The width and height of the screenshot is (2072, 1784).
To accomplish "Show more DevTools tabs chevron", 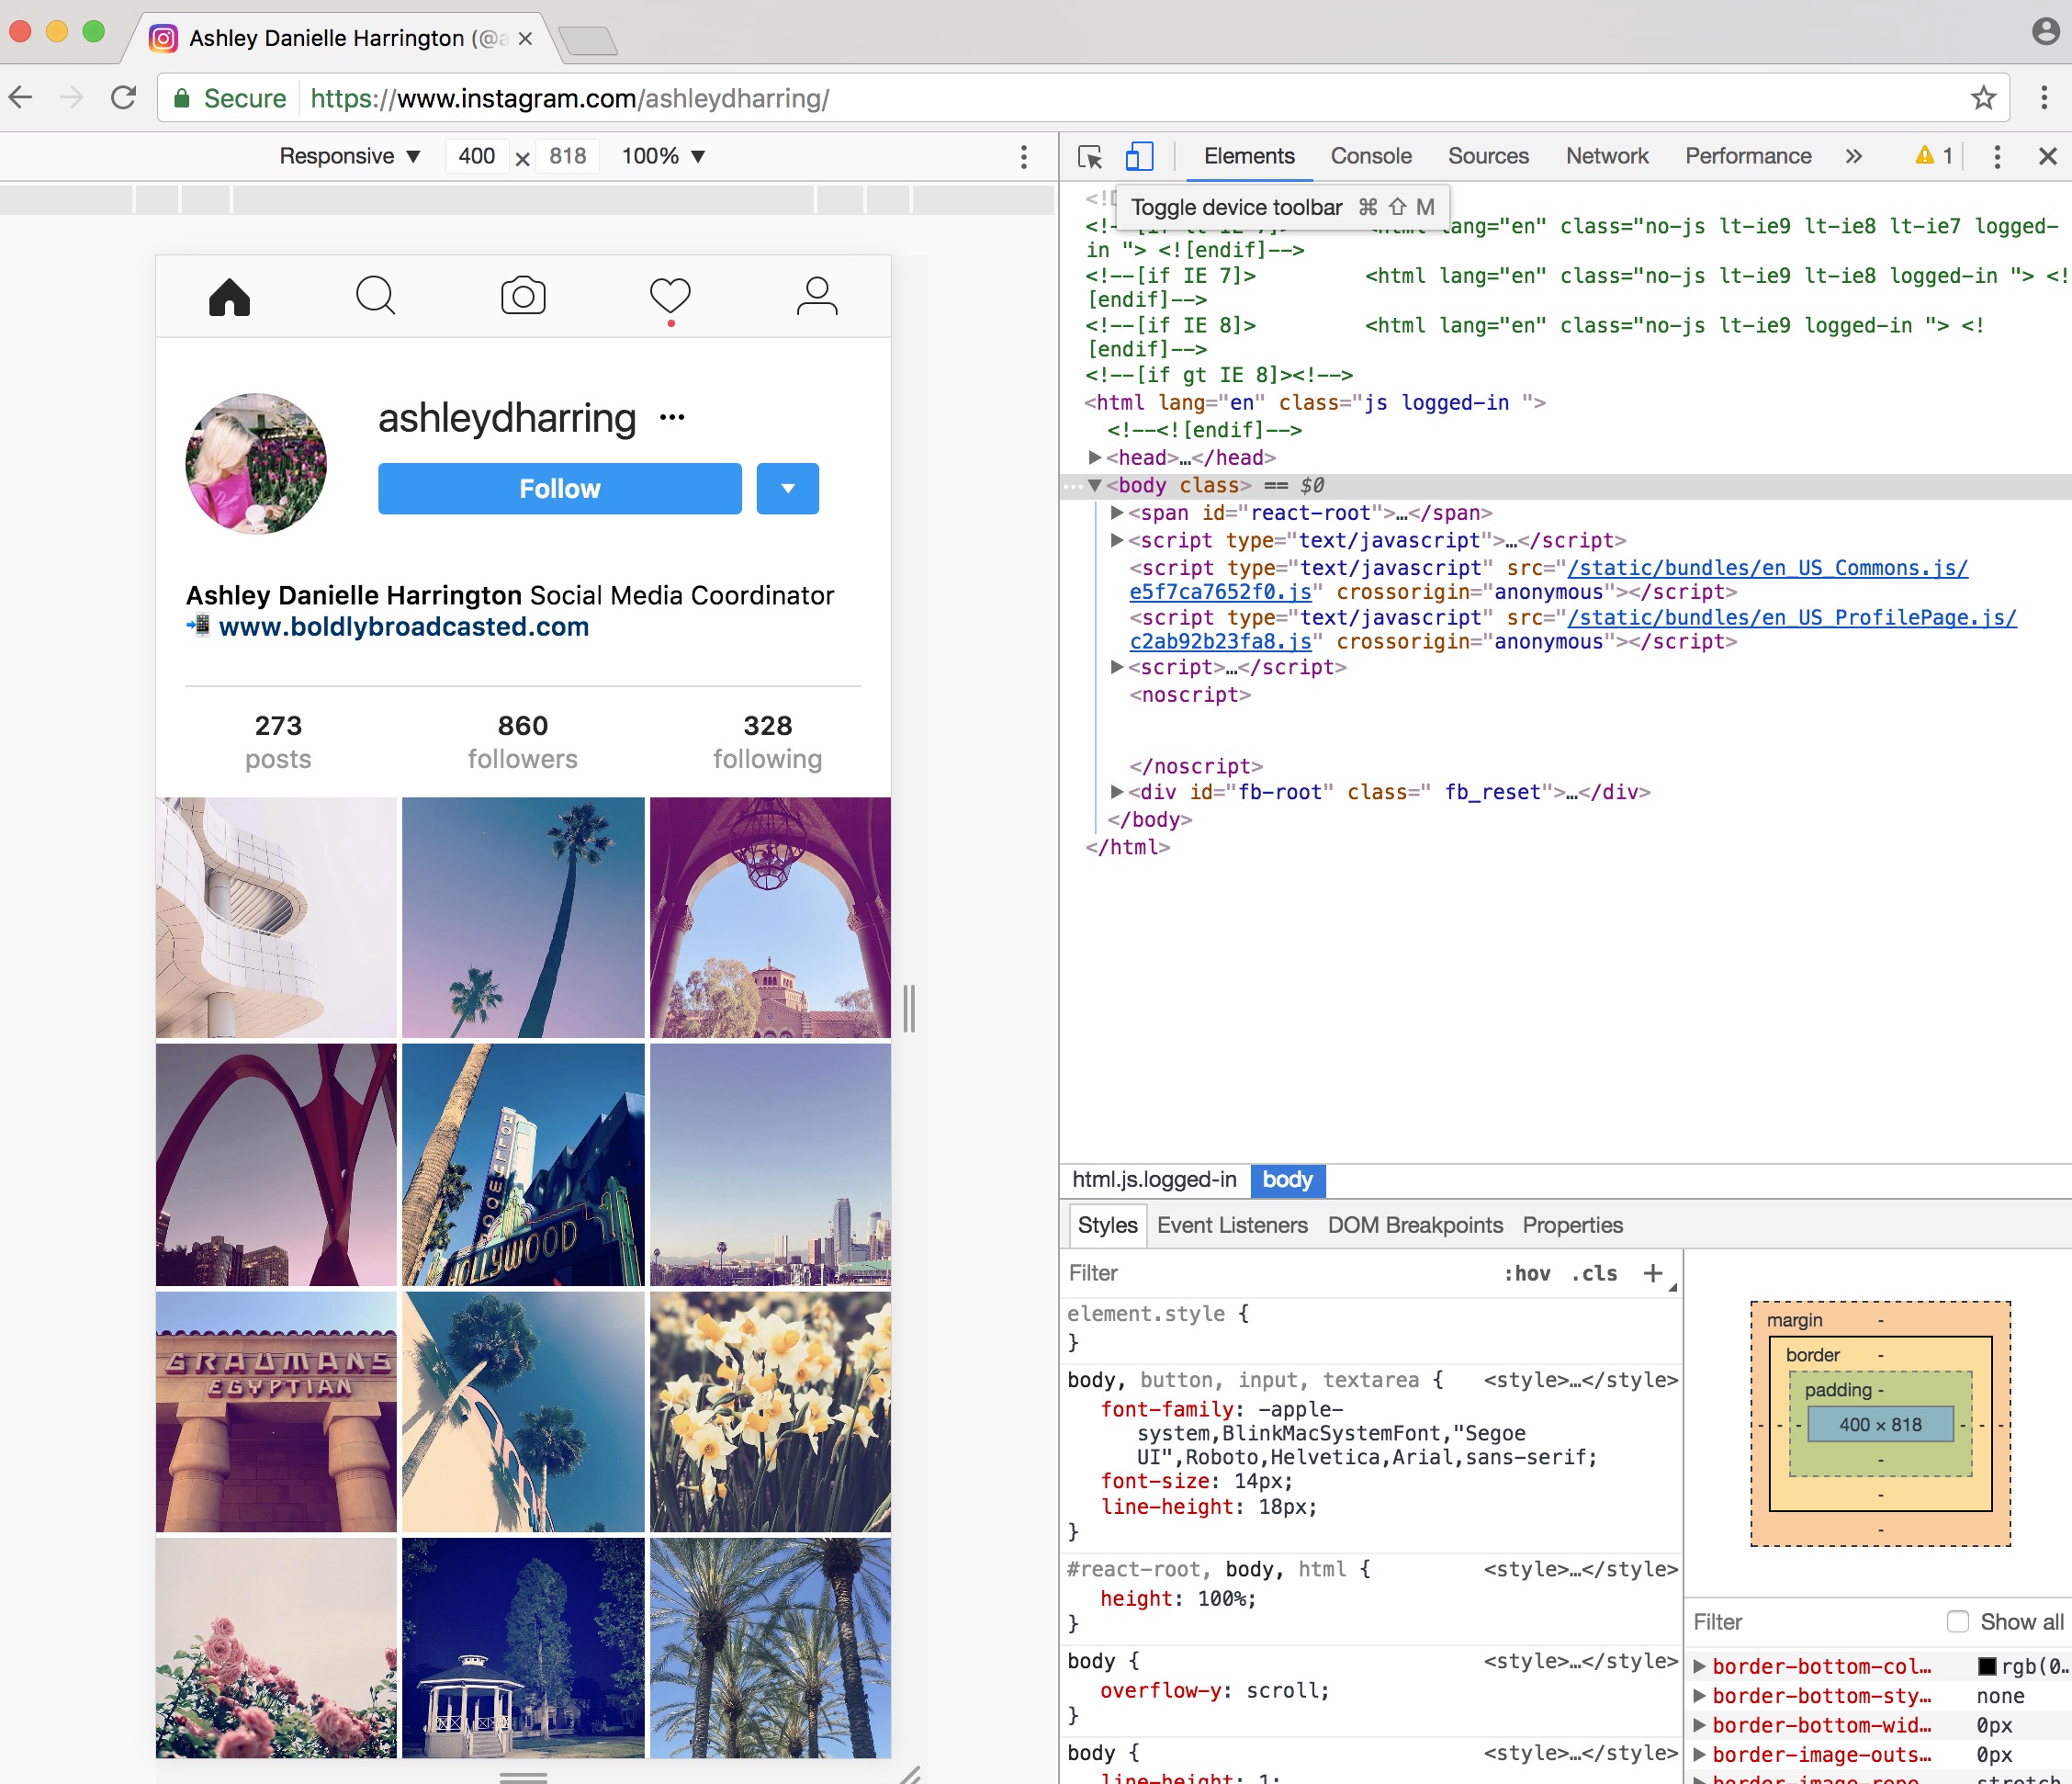I will point(1853,156).
